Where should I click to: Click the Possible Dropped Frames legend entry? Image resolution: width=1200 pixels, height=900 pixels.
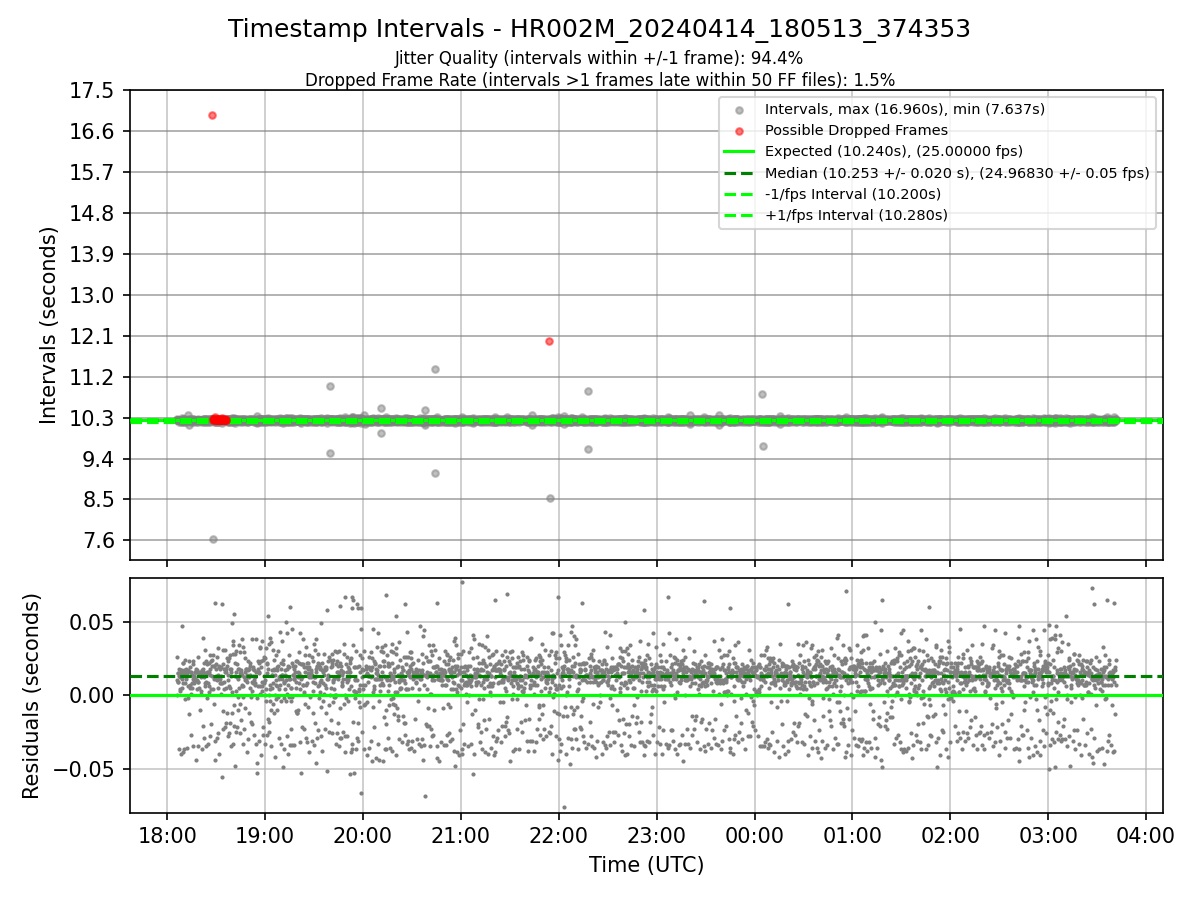[x=856, y=130]
